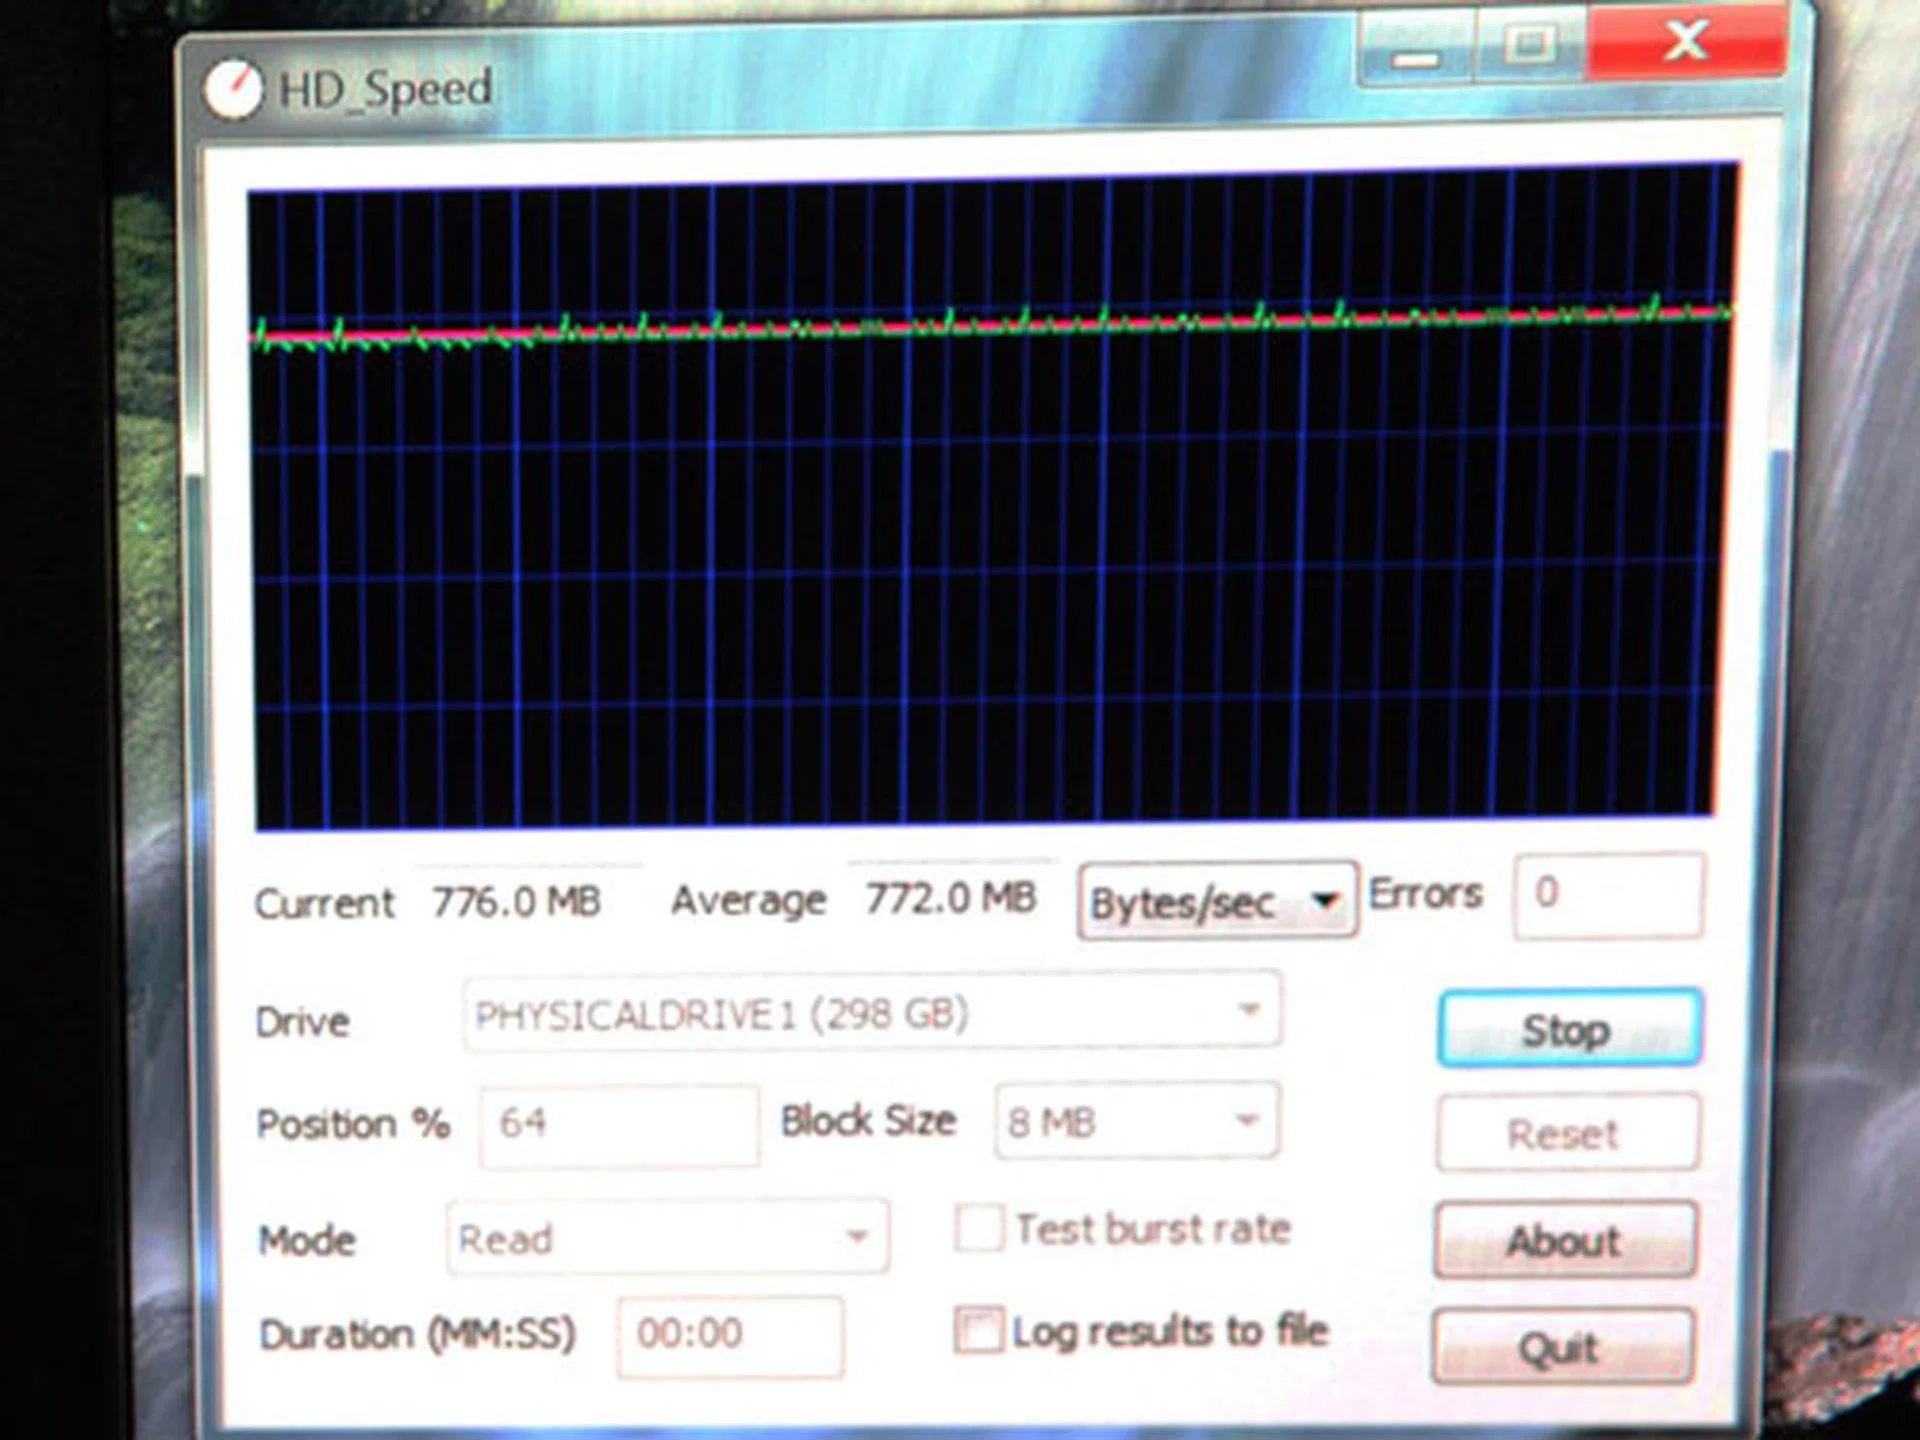Click the Quit button

[x=1562, y=1347]
